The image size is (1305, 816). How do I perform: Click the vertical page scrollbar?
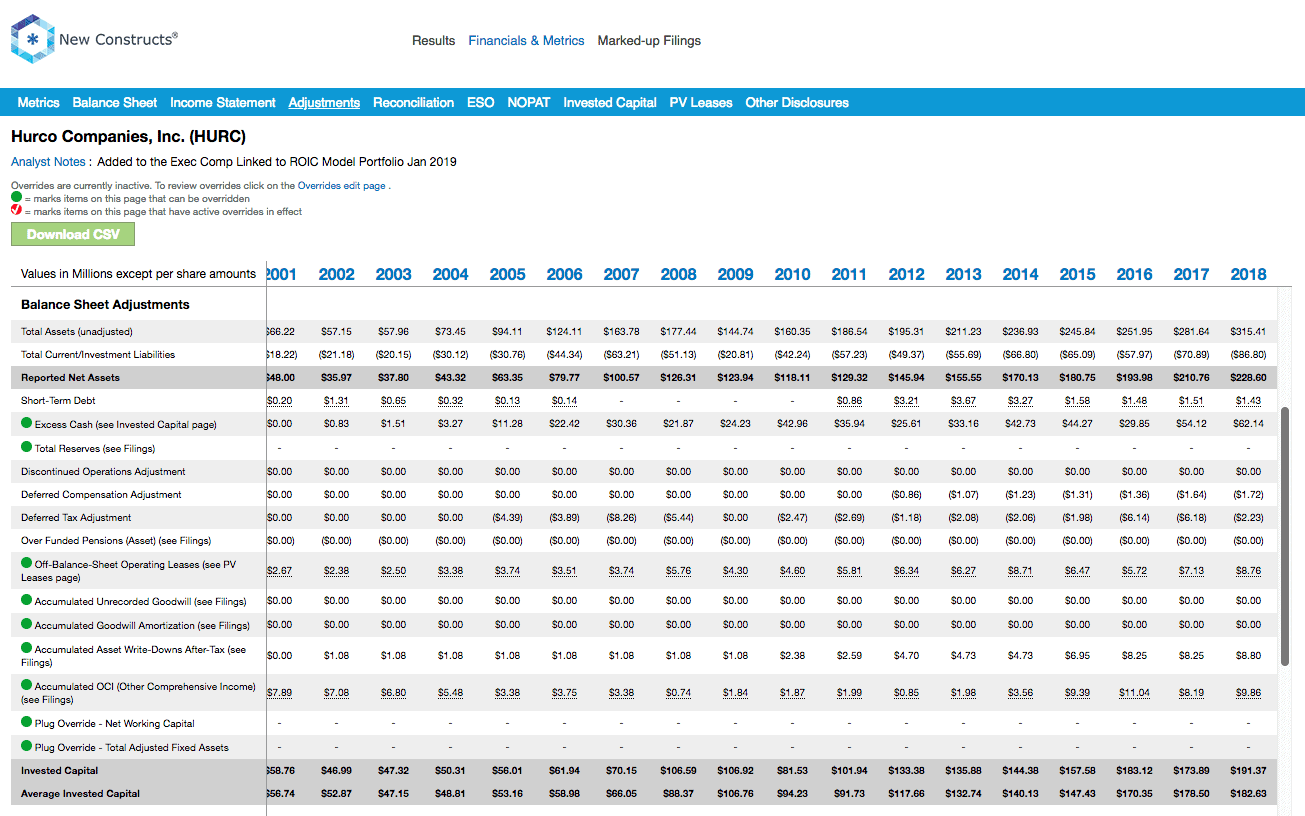tap(1286, 535)
